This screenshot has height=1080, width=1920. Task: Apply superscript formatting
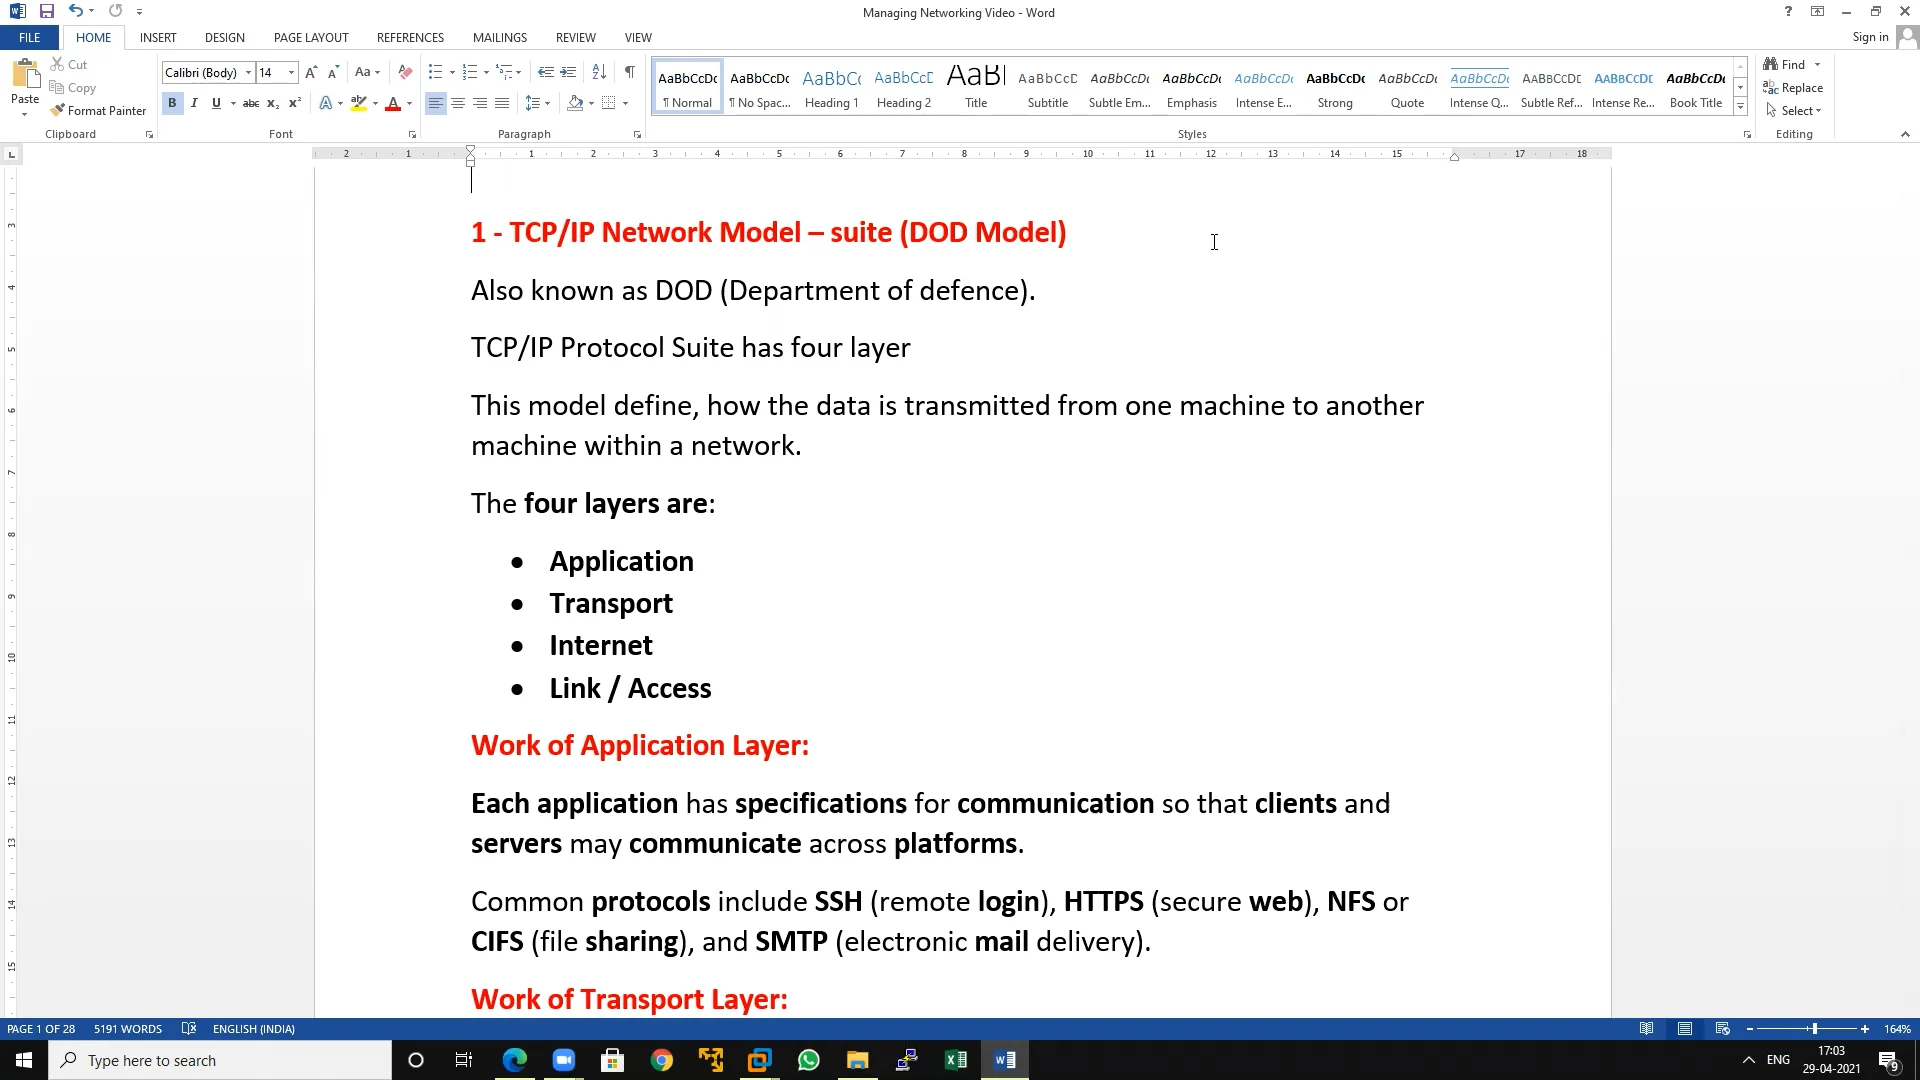click(295, 103)
